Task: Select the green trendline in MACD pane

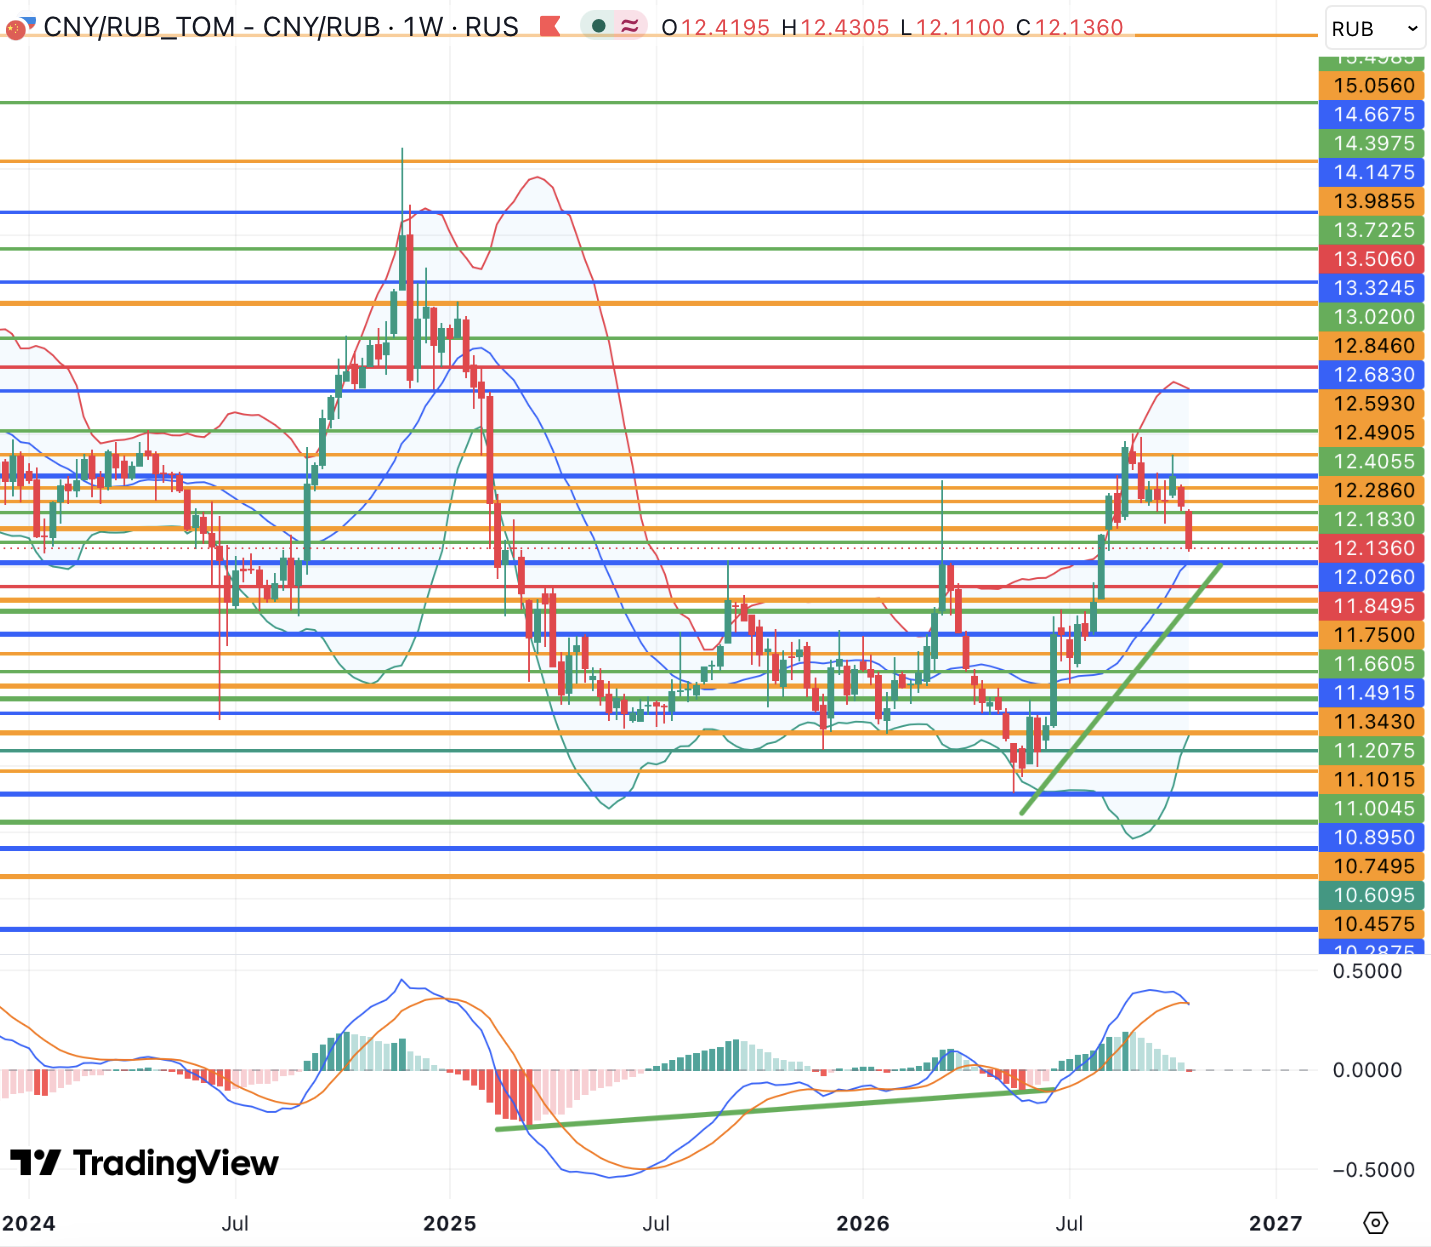Action: [x=775, y=1109]
